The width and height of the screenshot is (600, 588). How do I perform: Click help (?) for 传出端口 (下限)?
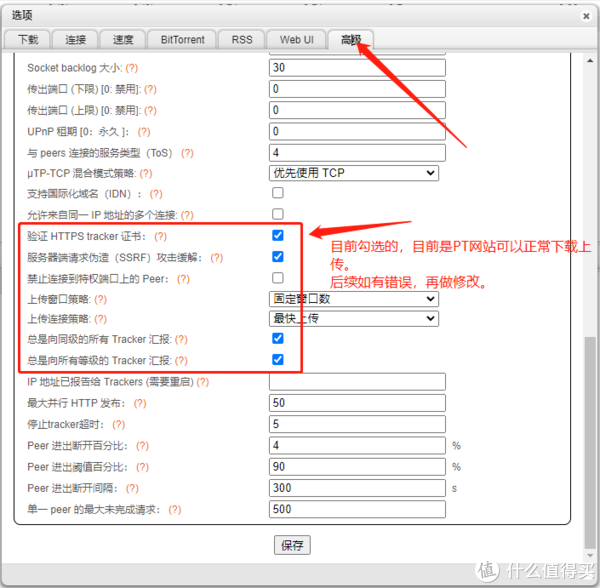(x=150, y=90)
